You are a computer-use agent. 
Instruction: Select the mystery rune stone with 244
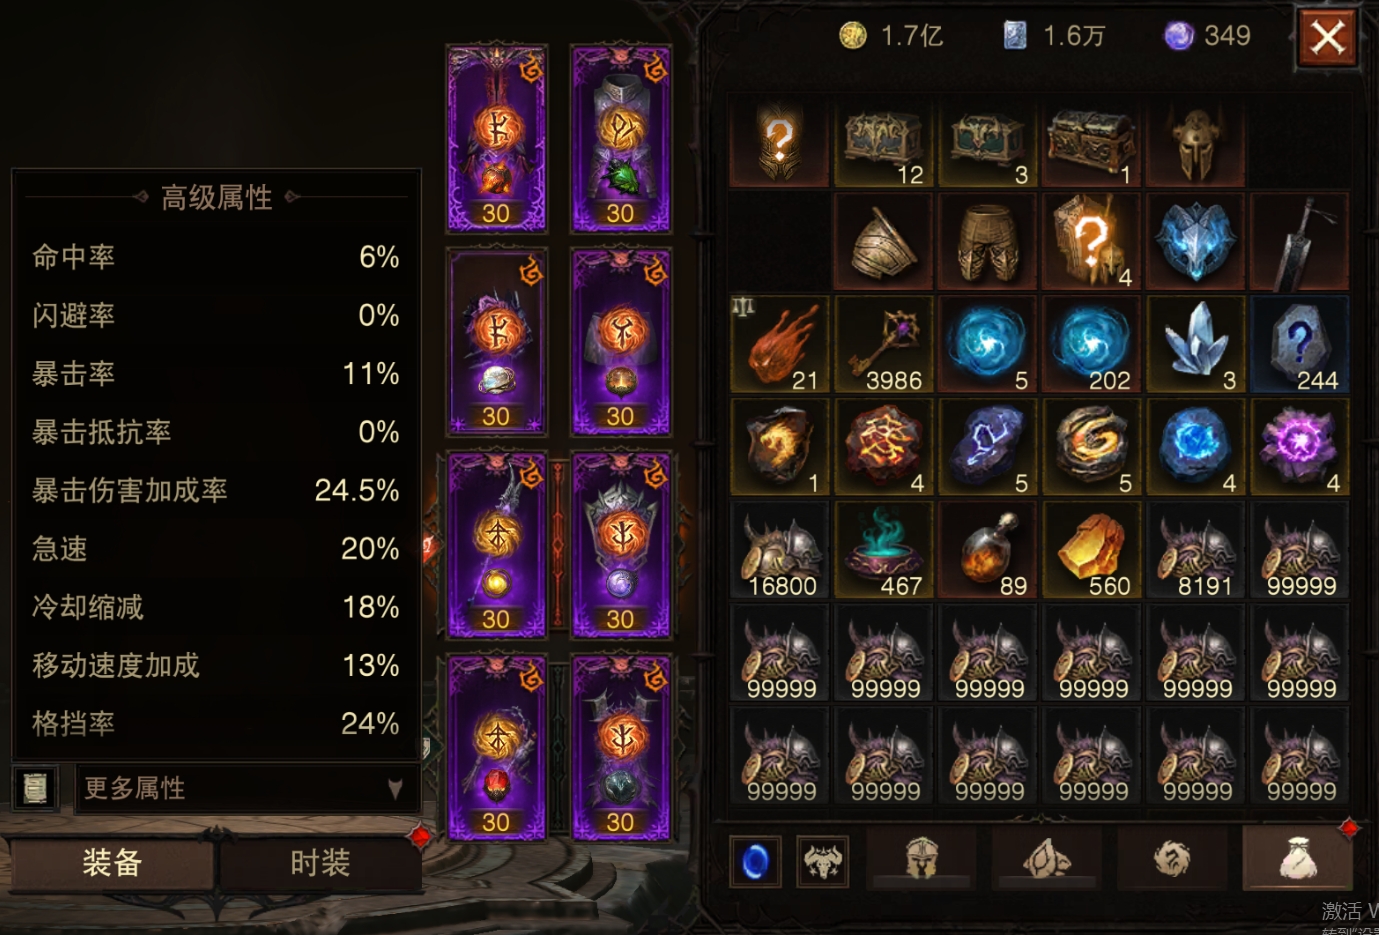[1299, 344]
